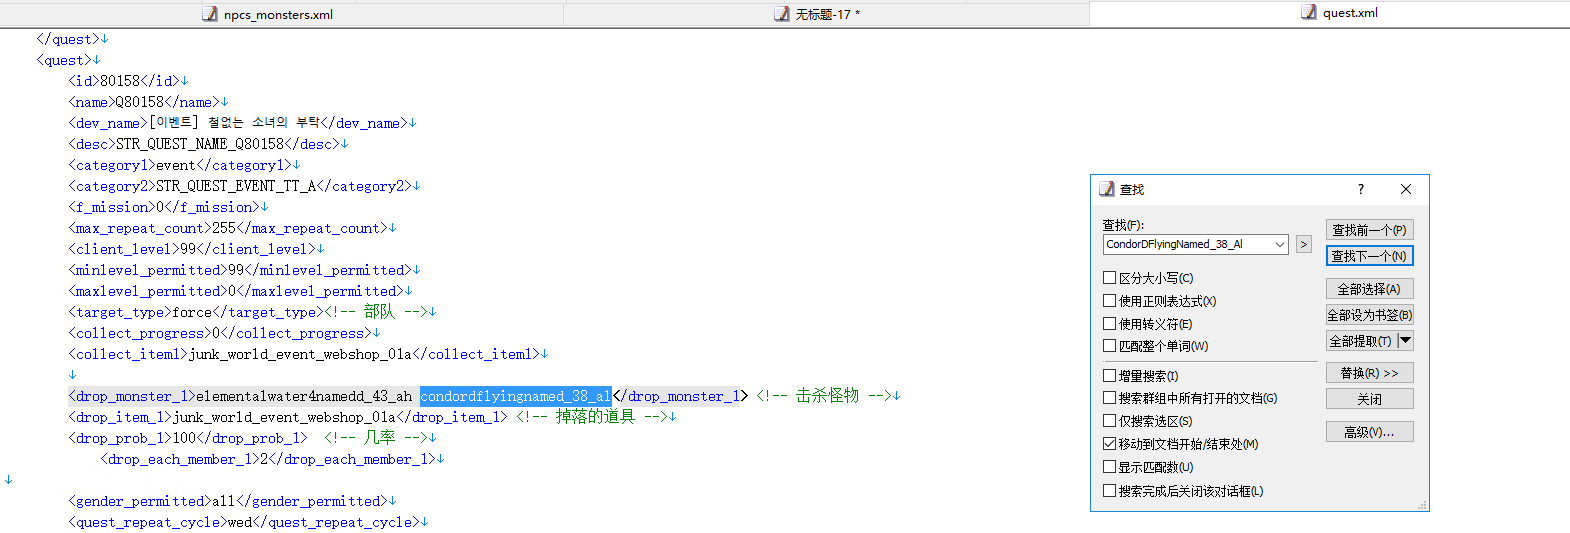
Task: Click the quest.xml tab file icon
Action: point(1309,13)
